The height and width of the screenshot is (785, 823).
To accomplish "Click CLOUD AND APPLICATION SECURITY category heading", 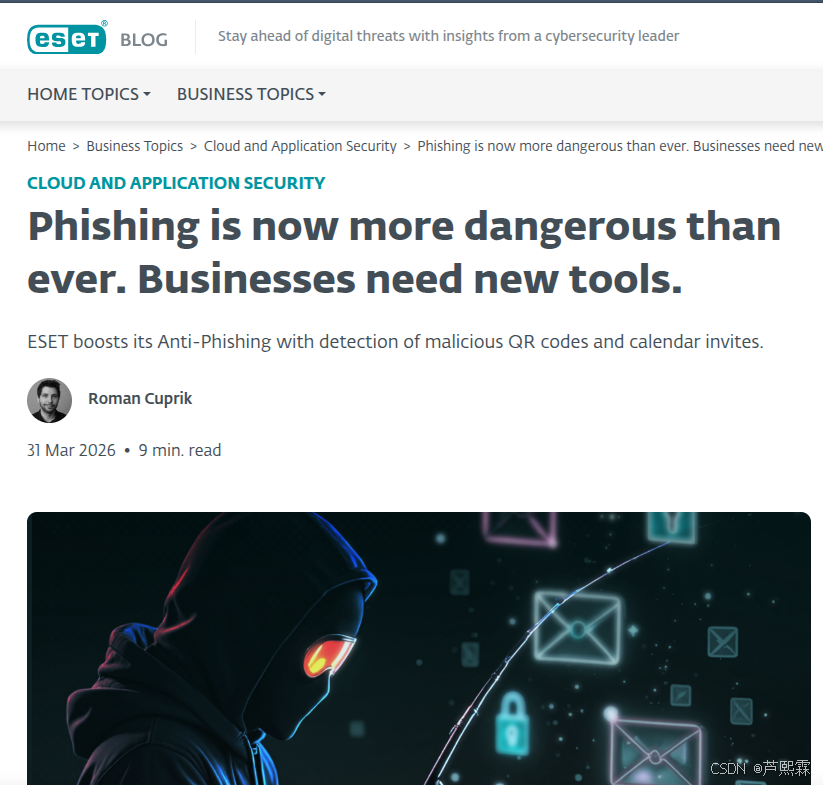I will click(176, 183).
